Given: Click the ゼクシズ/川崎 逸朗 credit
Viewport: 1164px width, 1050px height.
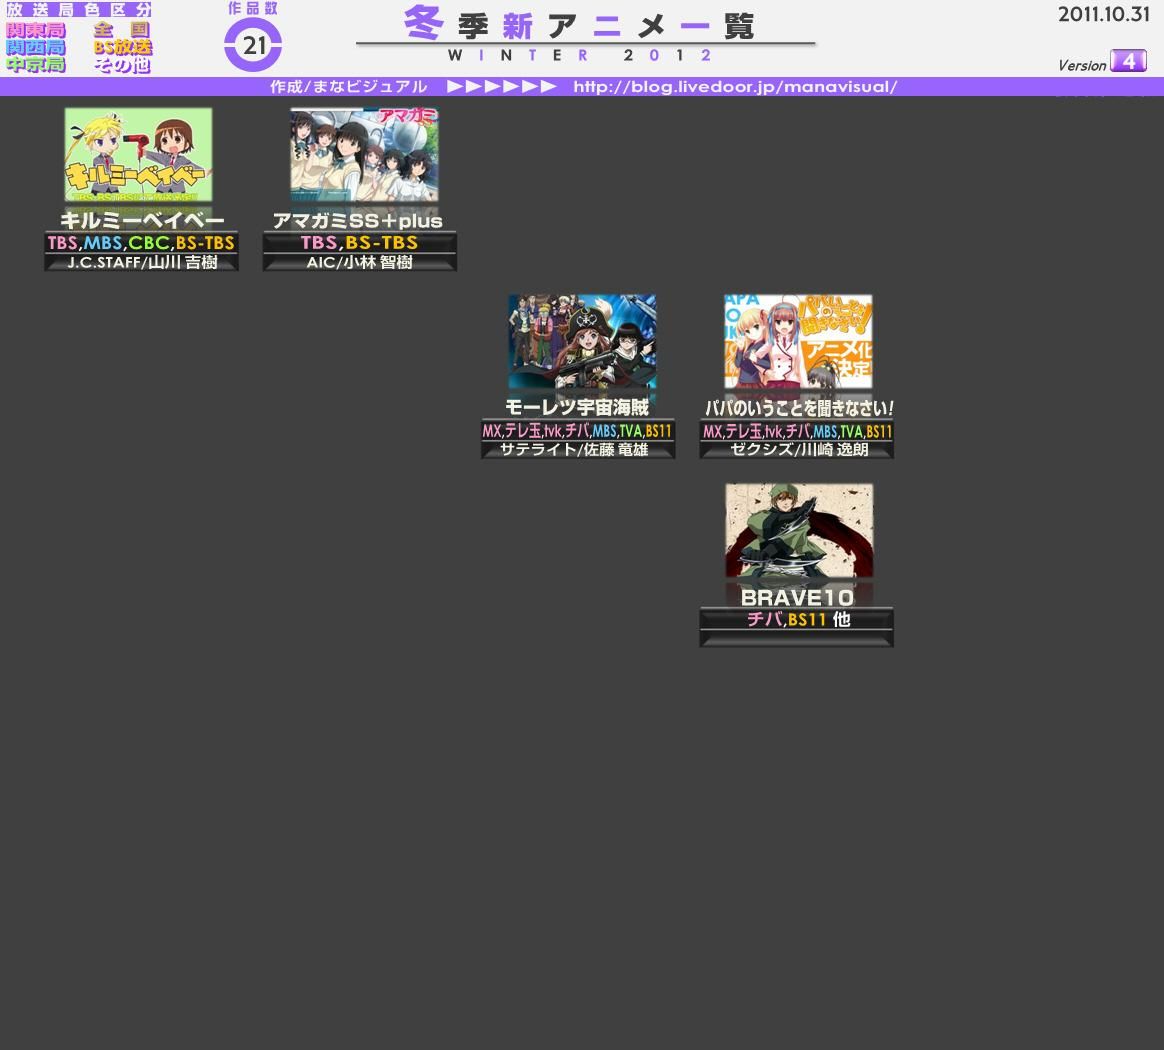Looking at the screenshot, I should pyautogui.click(x=799, y=449).
